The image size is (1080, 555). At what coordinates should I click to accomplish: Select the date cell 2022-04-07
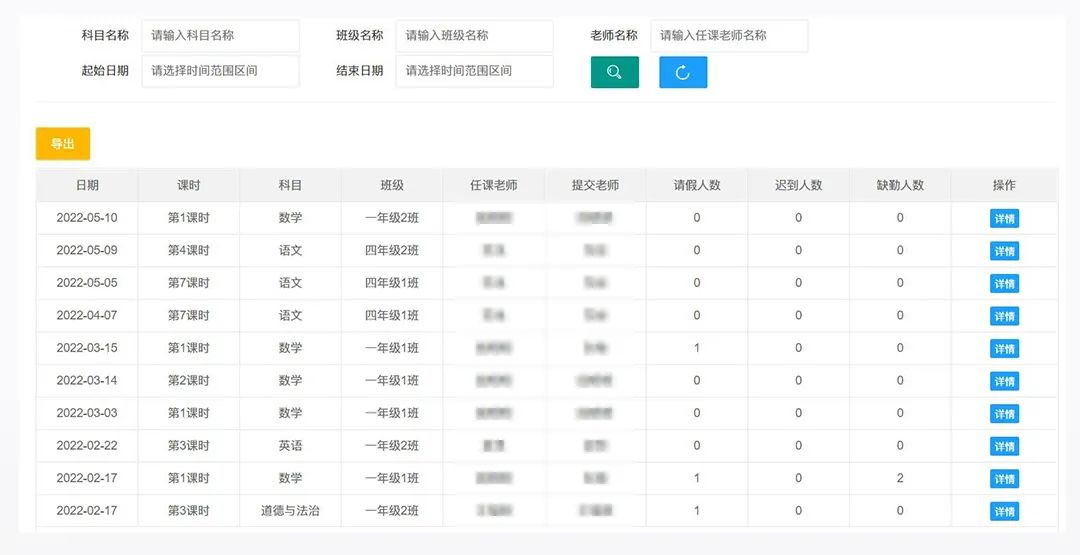pos(87,315)
